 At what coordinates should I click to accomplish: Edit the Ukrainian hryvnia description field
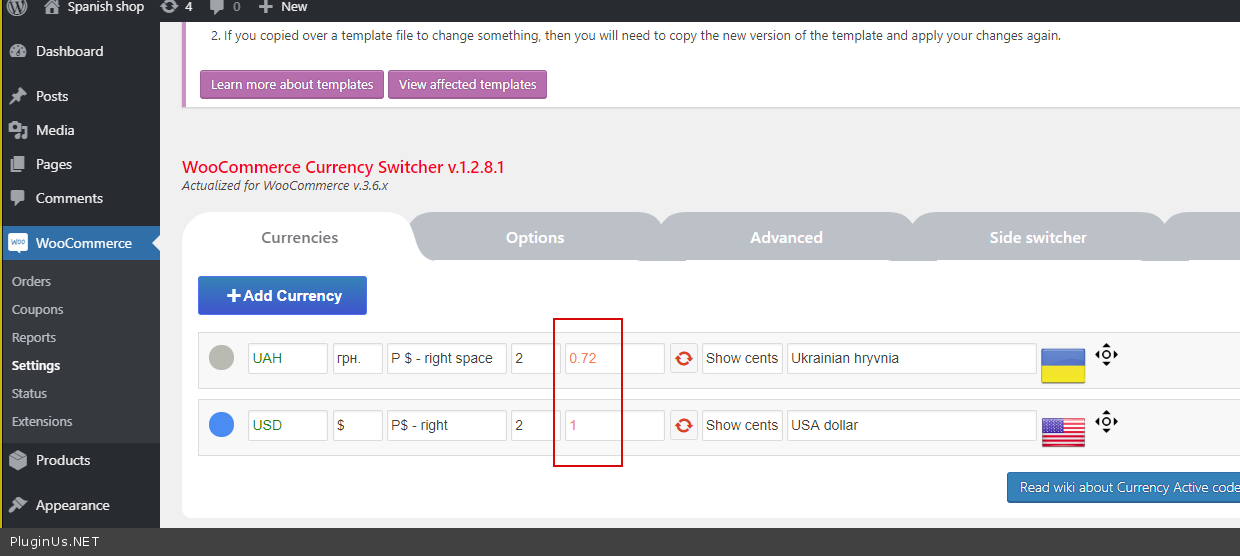coord(912,358)
